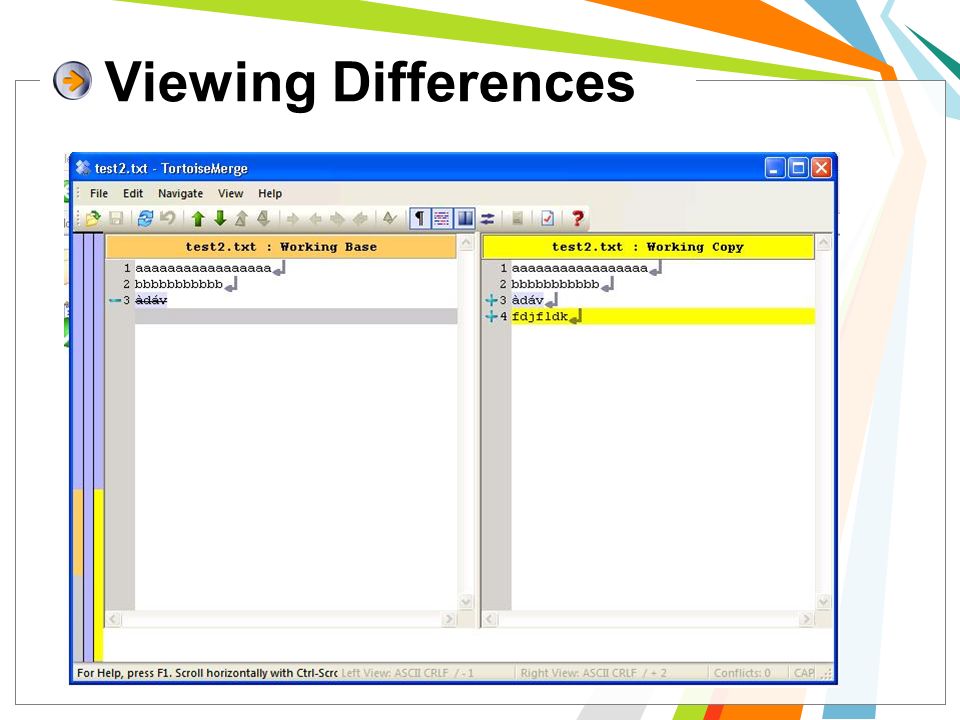Toggle inline diff lines button
This screenshot has width=960, height=720.
pos(442,219)
